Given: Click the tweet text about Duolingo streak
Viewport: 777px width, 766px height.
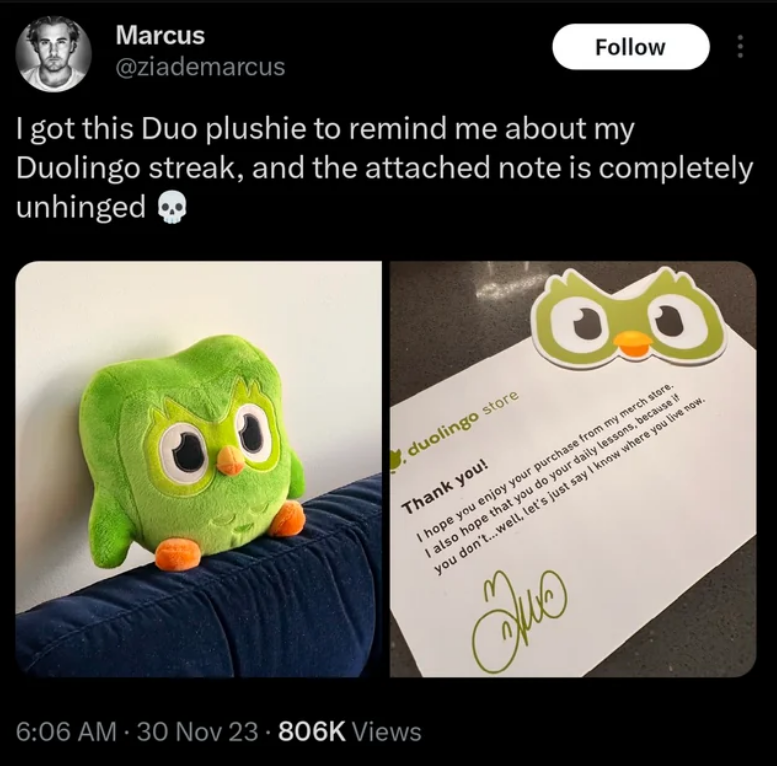Looking at the screenshot, I should tap(384, 168).
